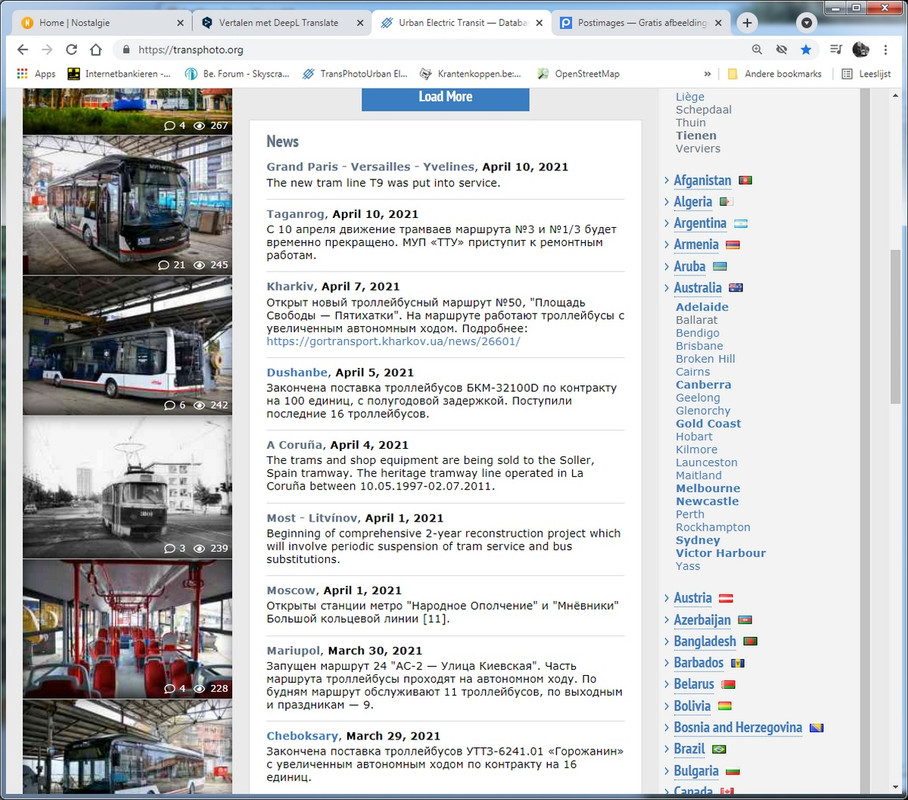Collapse the Australia city list
Viewport: 908px width, 800px height.
697,288
